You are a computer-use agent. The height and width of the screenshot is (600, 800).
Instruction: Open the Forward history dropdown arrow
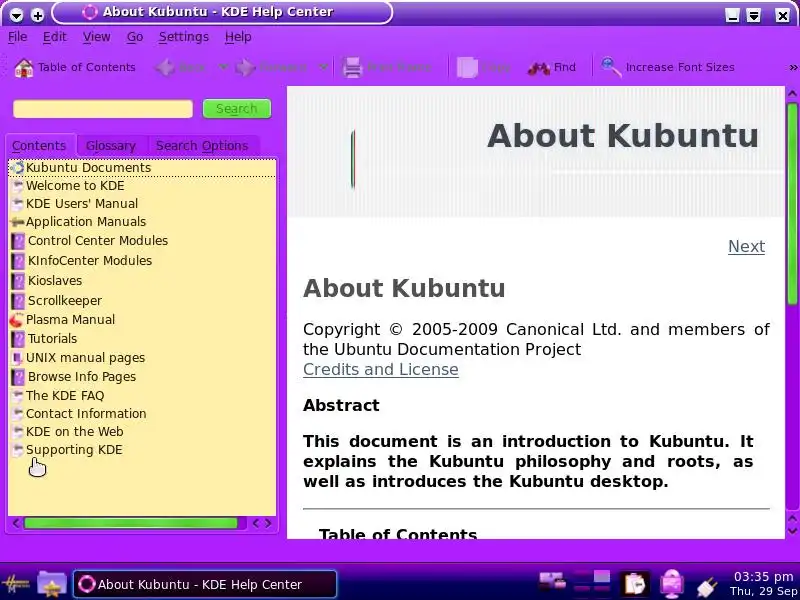pyautogui.click(x=323, y=67)
